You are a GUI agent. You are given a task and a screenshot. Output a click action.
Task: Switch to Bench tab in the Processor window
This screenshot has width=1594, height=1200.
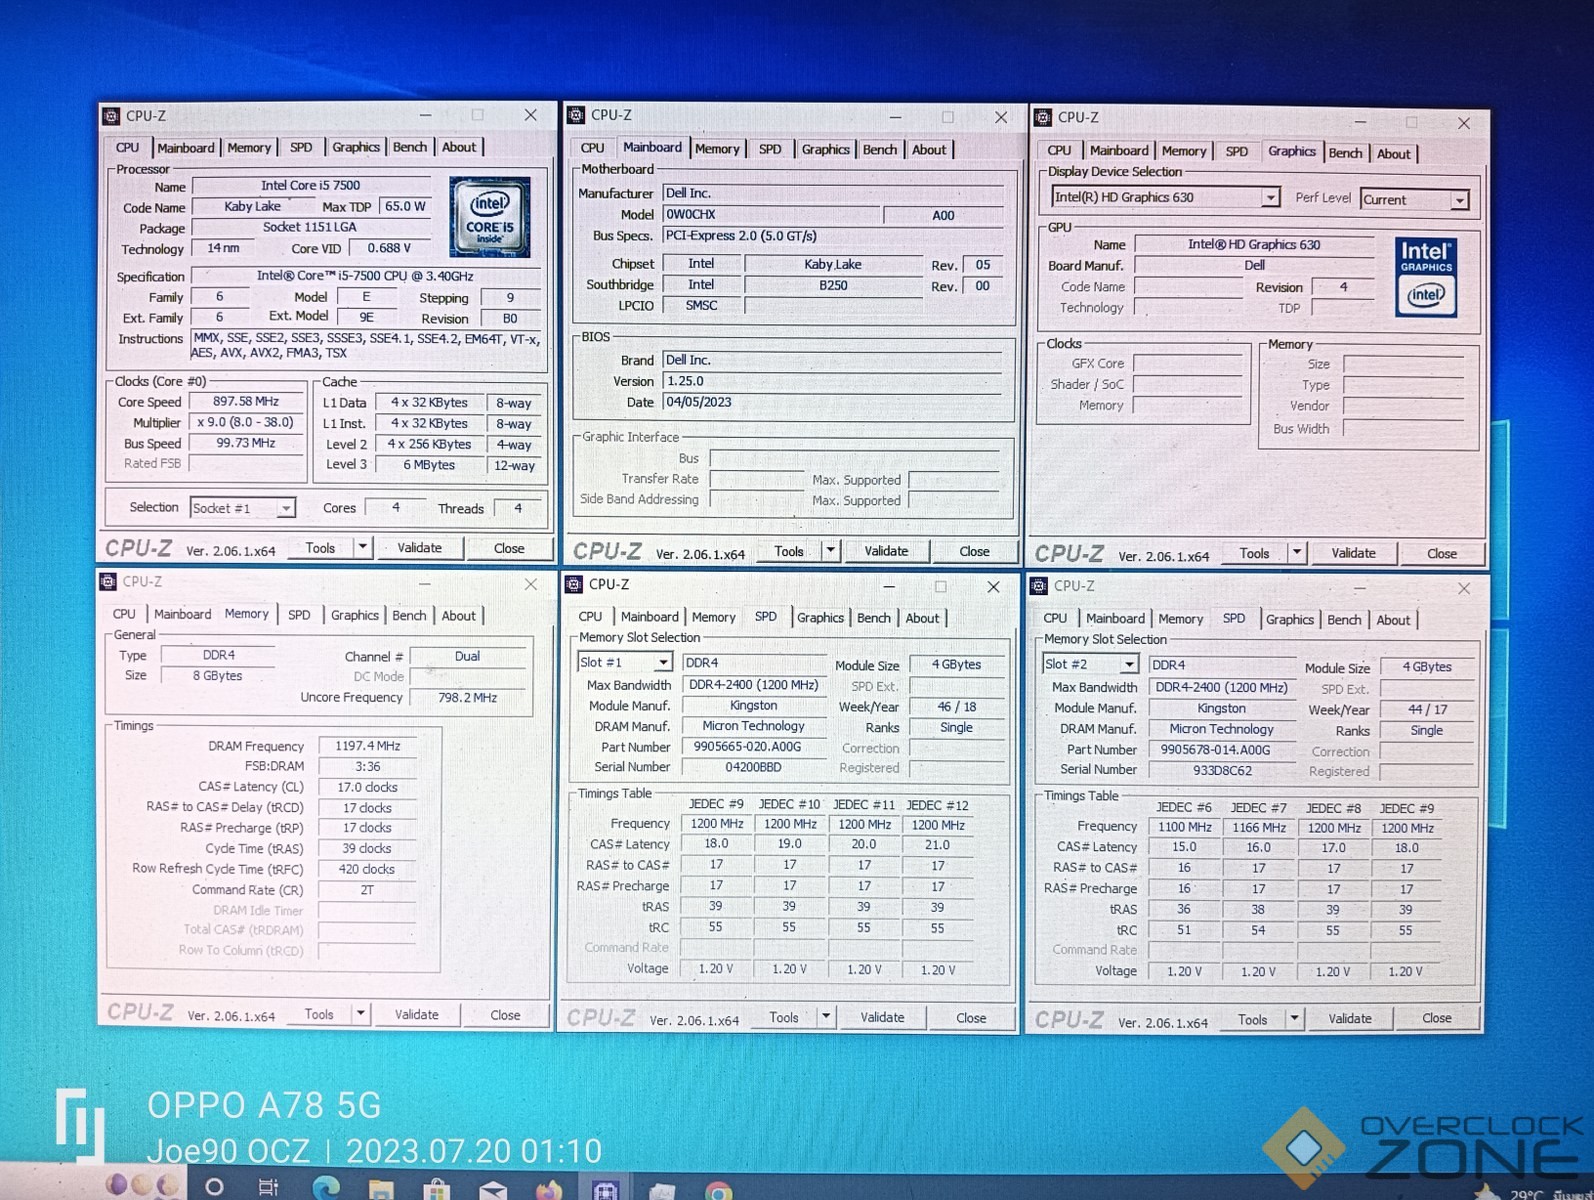[x=409, y=147]
